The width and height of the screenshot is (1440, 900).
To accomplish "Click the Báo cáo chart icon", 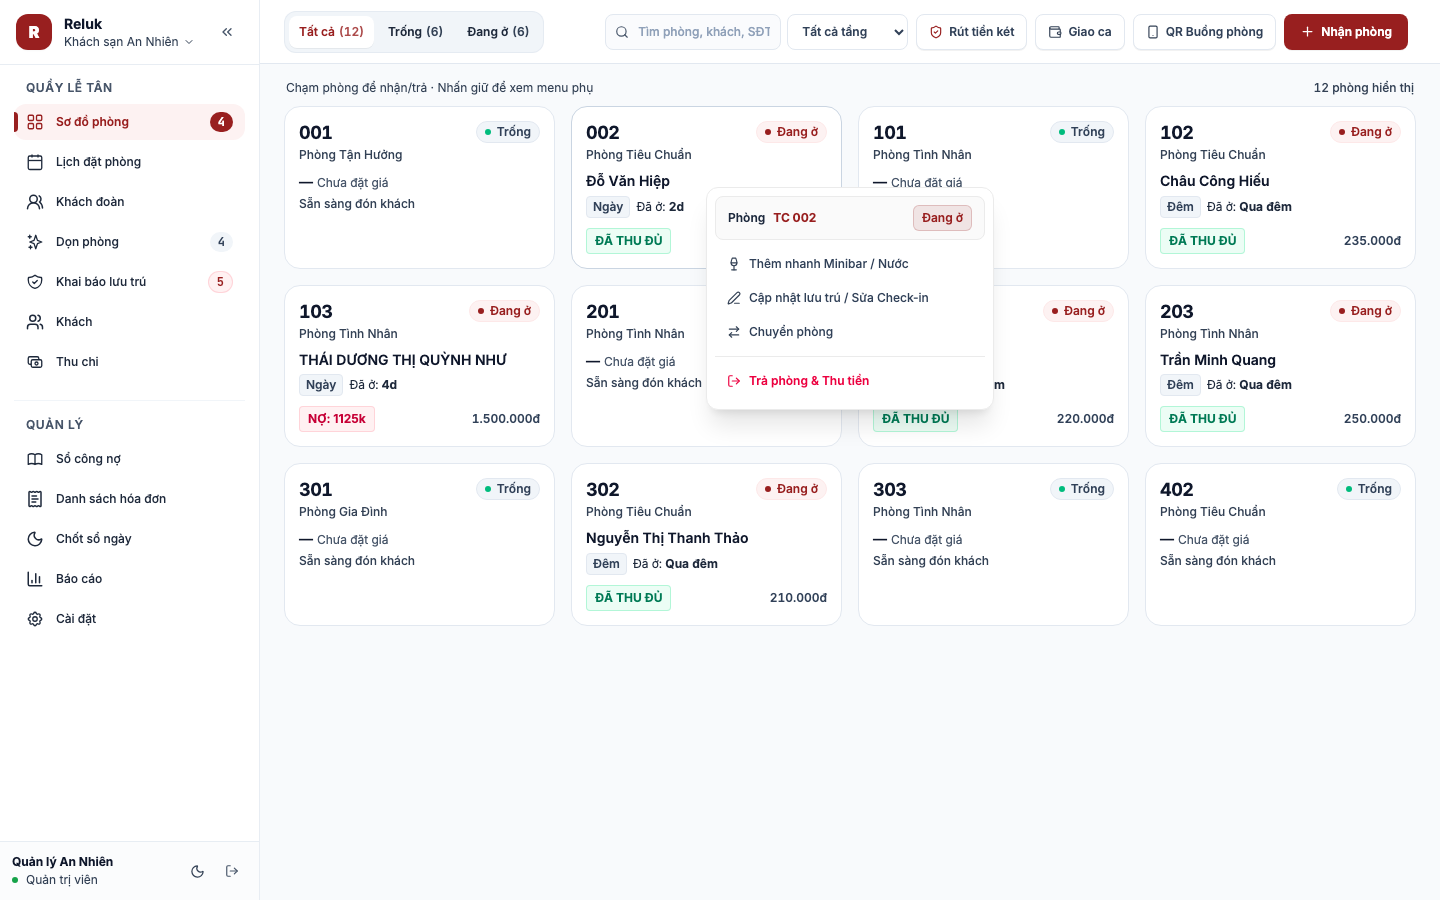I will (x=35, y=579).
